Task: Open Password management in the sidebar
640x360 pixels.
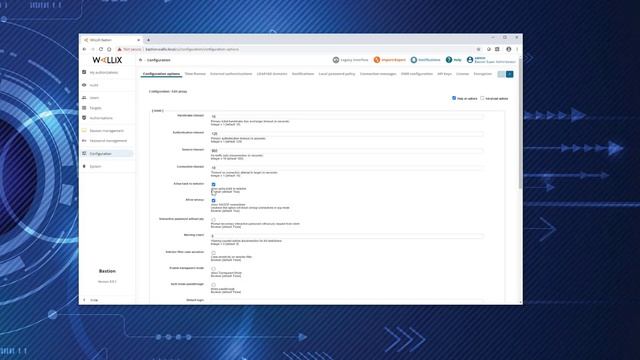Action: (108, 141)
